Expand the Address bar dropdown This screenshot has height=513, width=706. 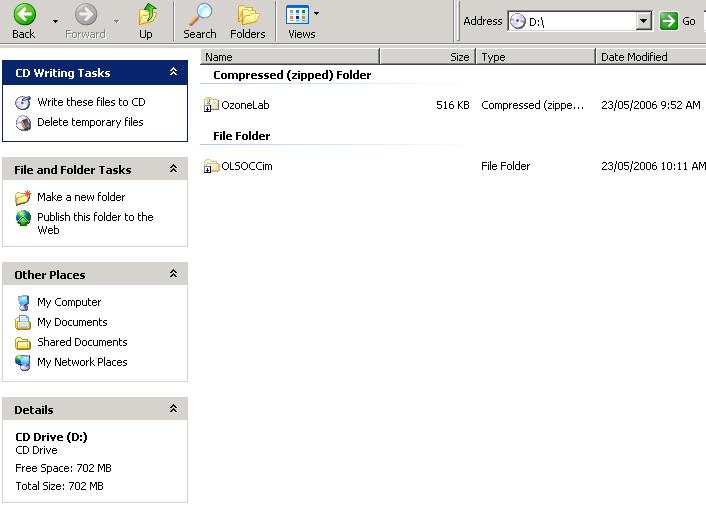[644, 21]
